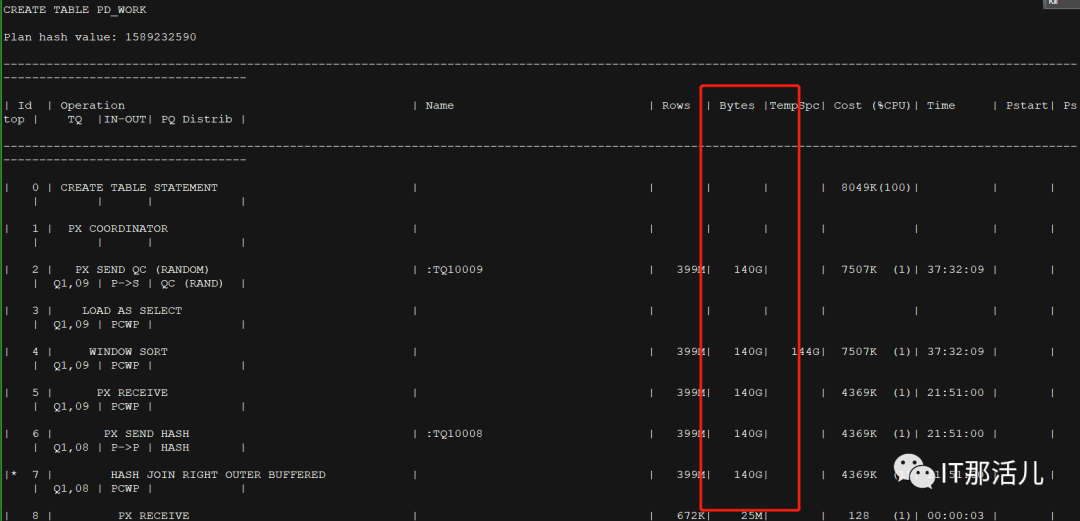Click the '00:00:03' time value in row 8
Viewport: 1080px width, 521px height.
pos(955,515)
